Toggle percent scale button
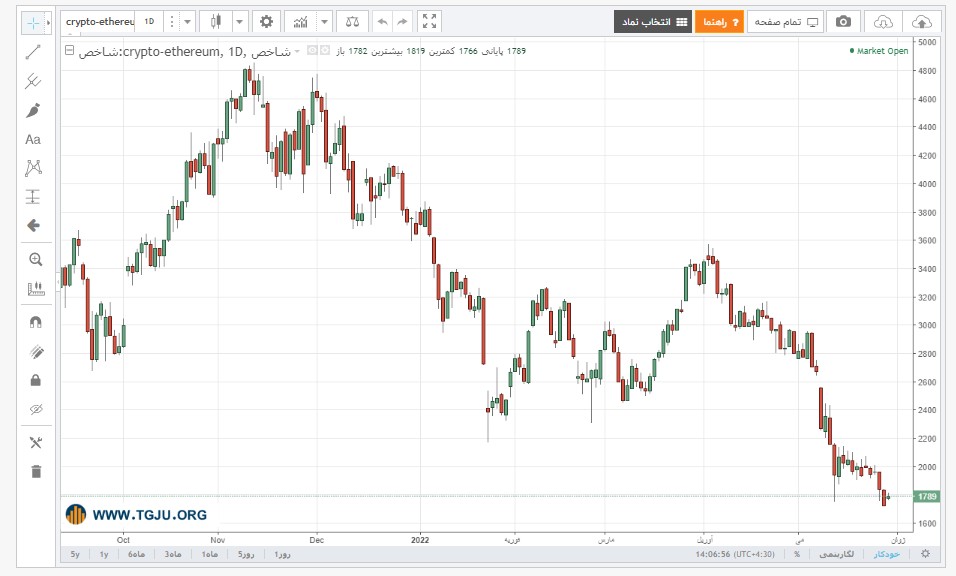Viewport: 956px width, 576px height. 797,554
